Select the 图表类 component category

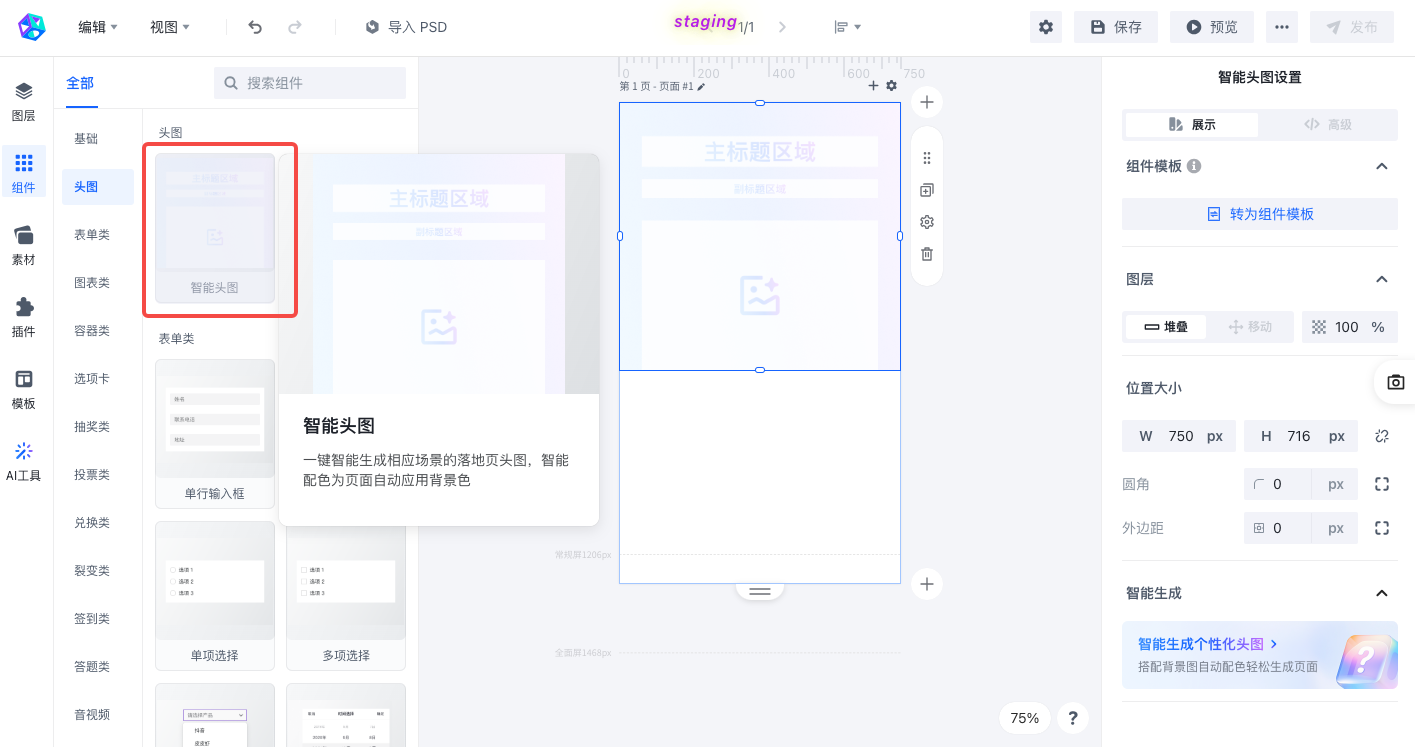click(92, 283)
